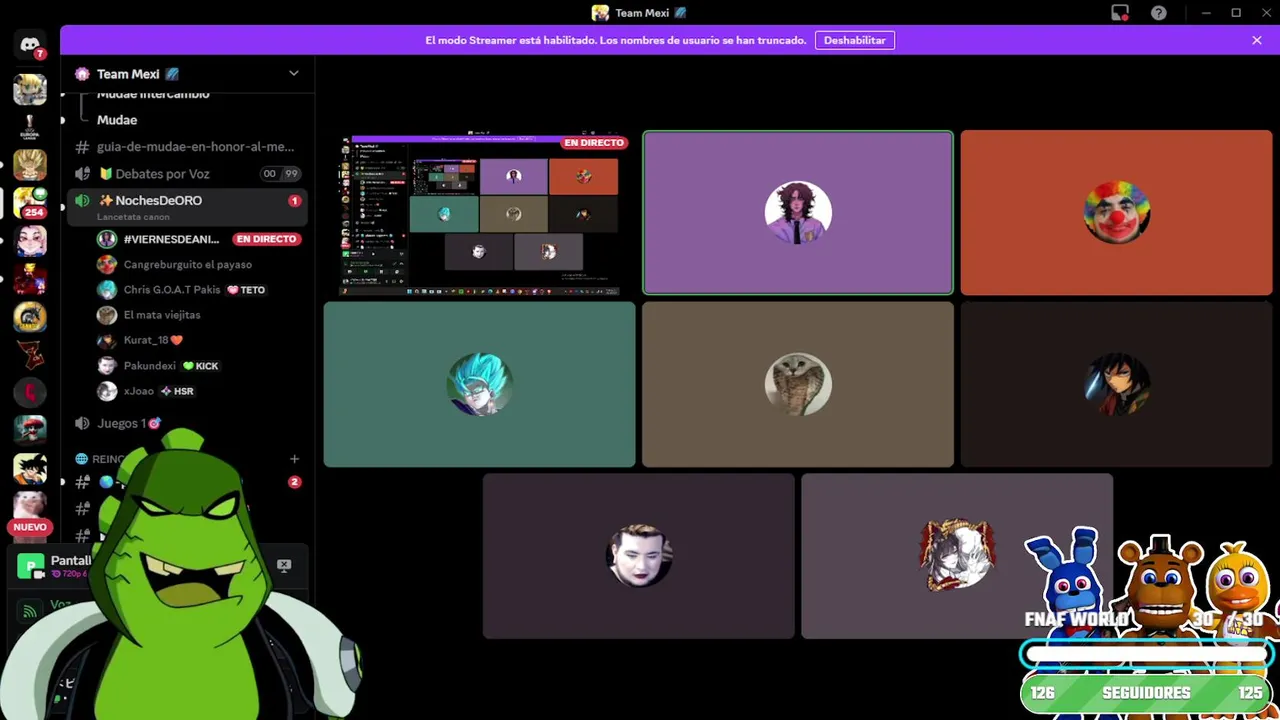
Task: Open the help question mark icon
Action: tap(1158, 13)
